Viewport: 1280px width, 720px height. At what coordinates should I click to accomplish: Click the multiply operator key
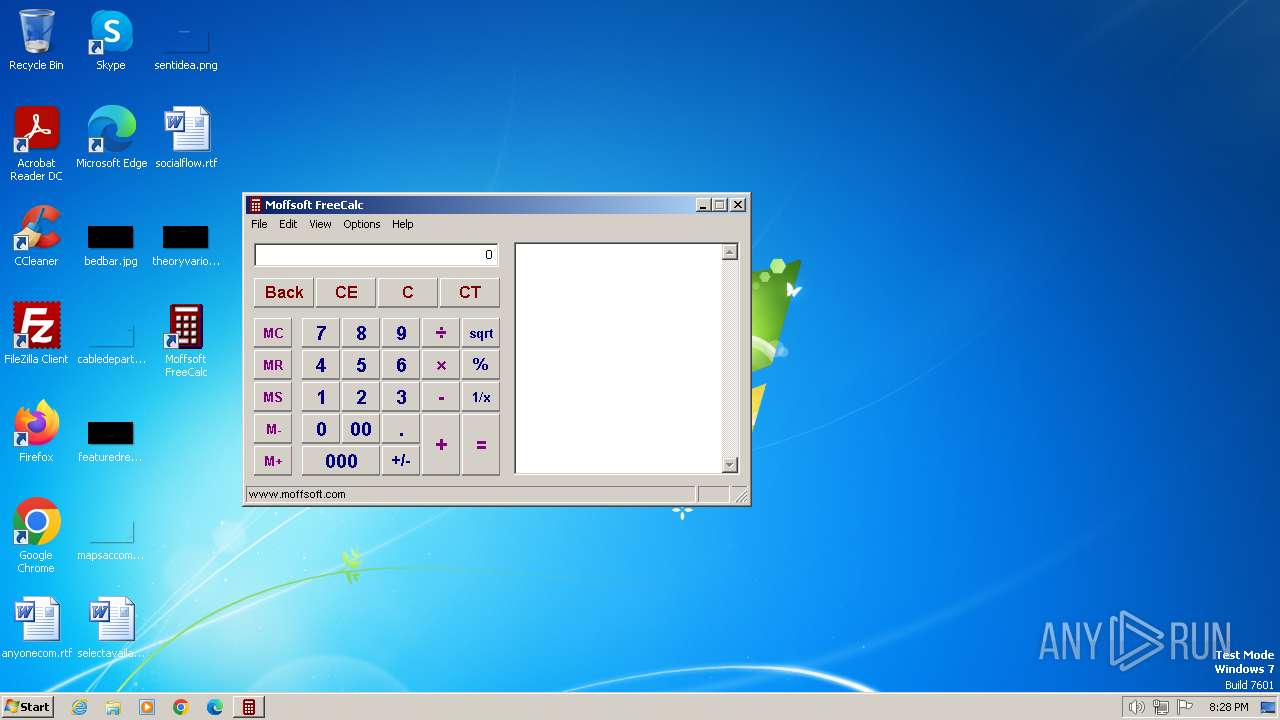point(441,365)
